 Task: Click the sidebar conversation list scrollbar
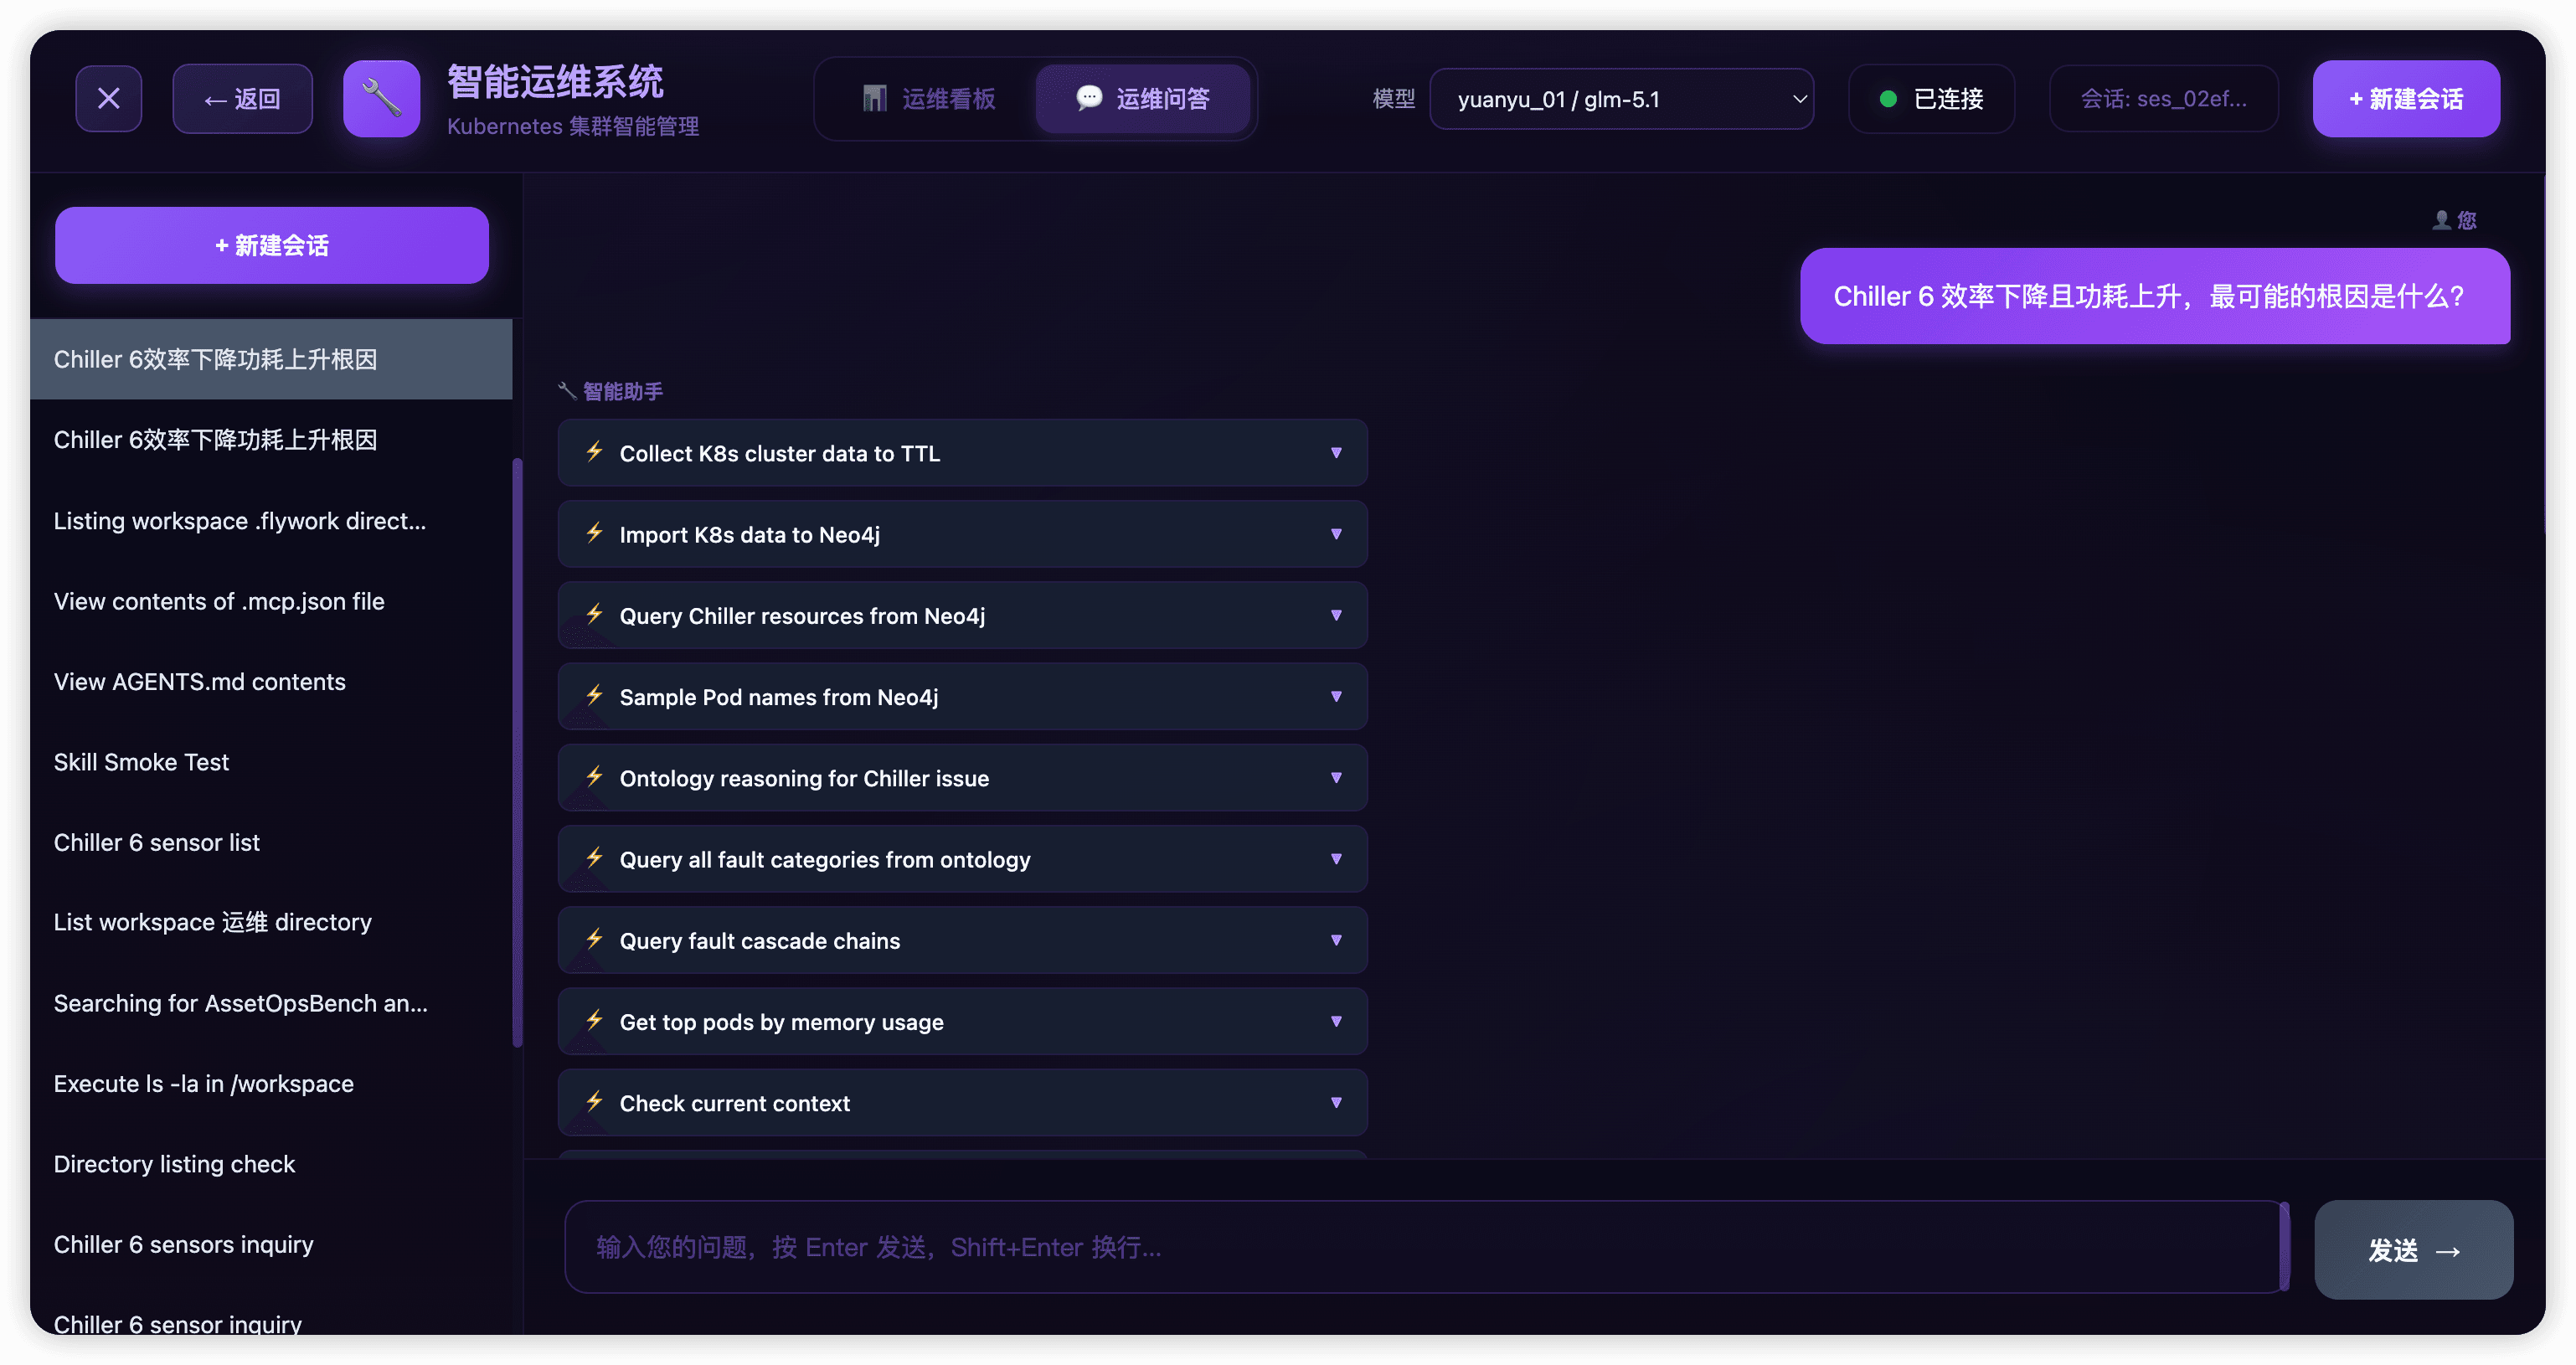pos(517,752)
